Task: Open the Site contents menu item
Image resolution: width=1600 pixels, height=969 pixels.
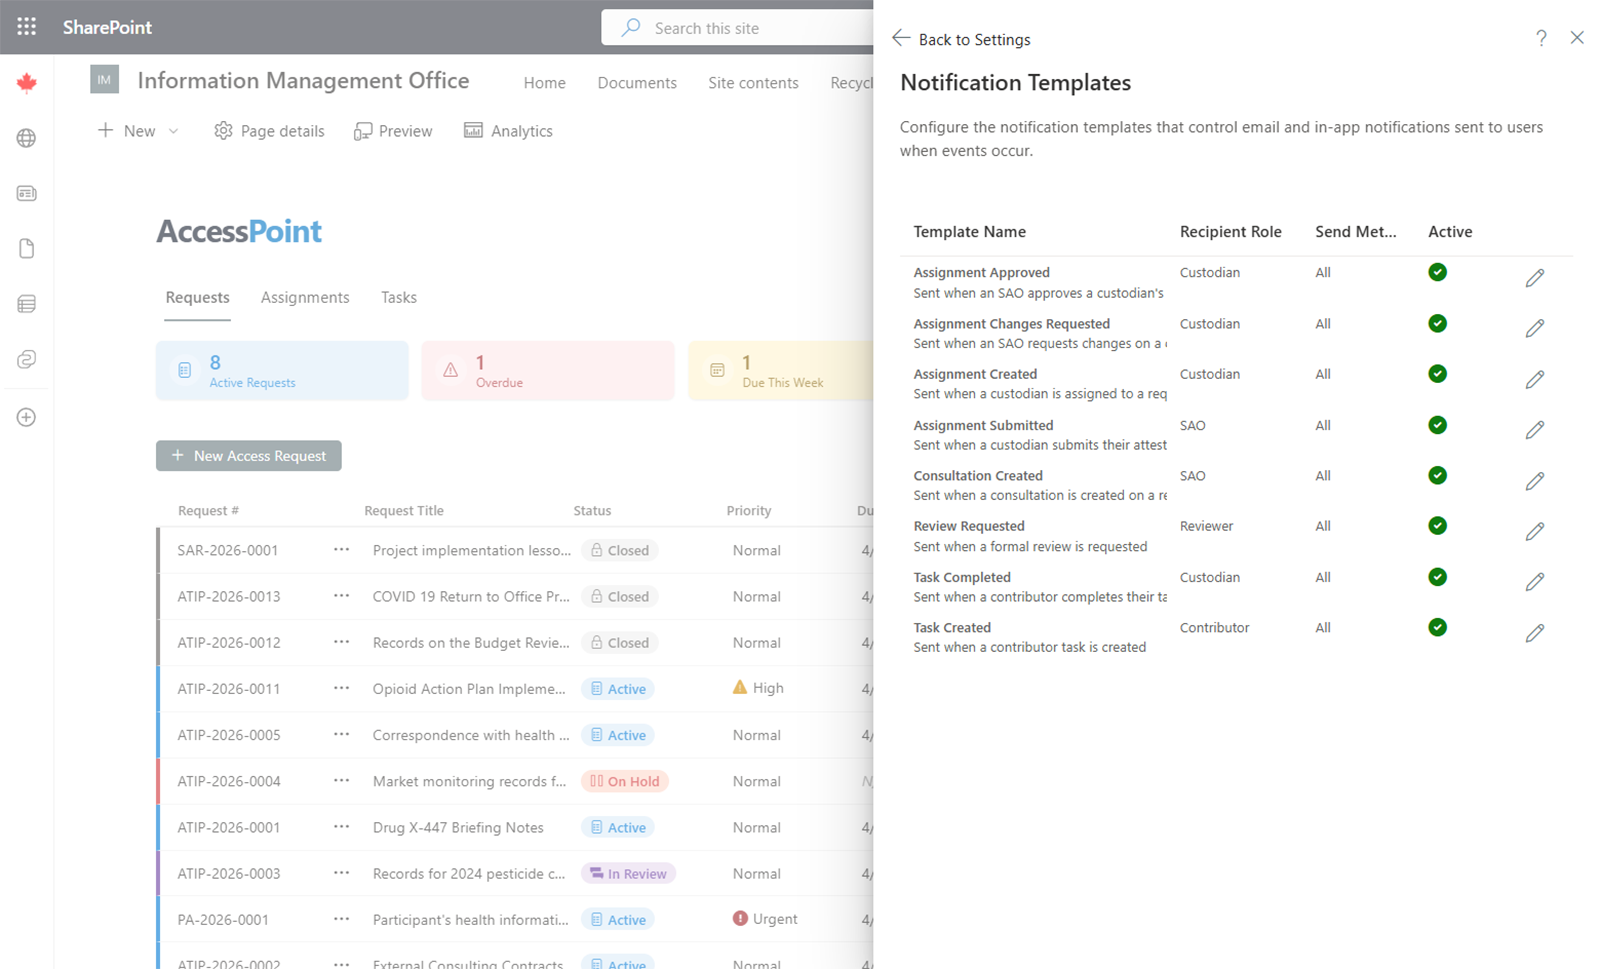Action: [753, 83]
